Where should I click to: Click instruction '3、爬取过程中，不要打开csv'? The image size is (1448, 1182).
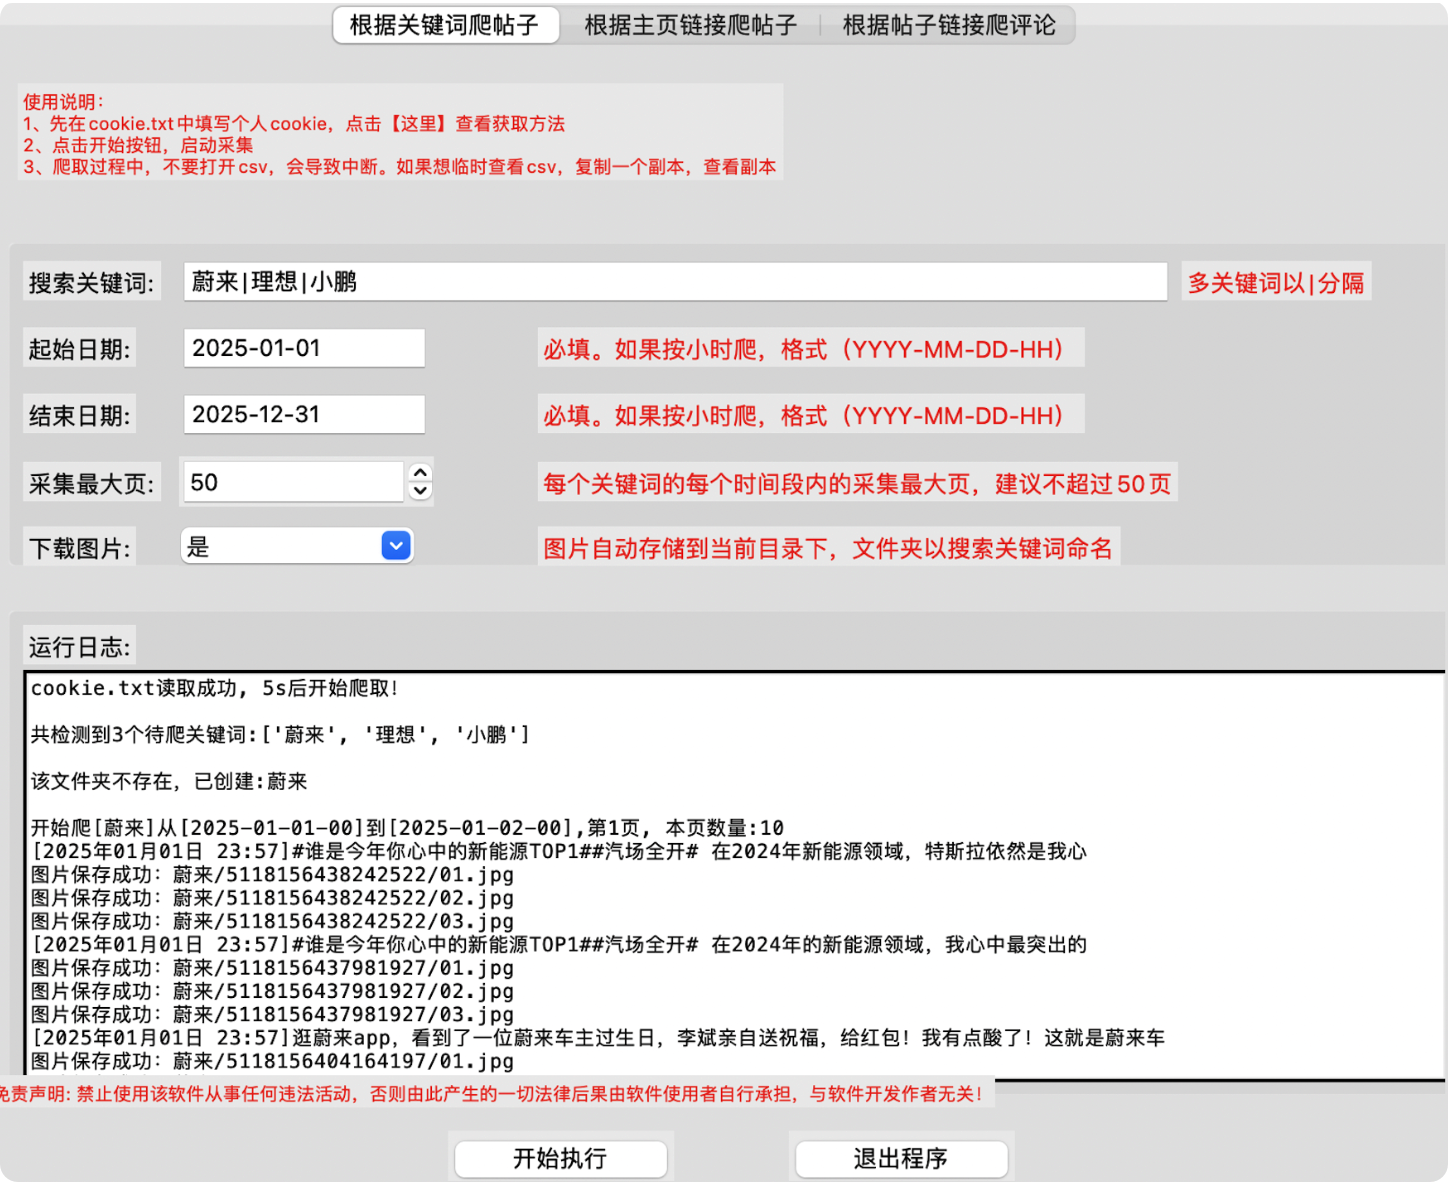click(399, 167)
